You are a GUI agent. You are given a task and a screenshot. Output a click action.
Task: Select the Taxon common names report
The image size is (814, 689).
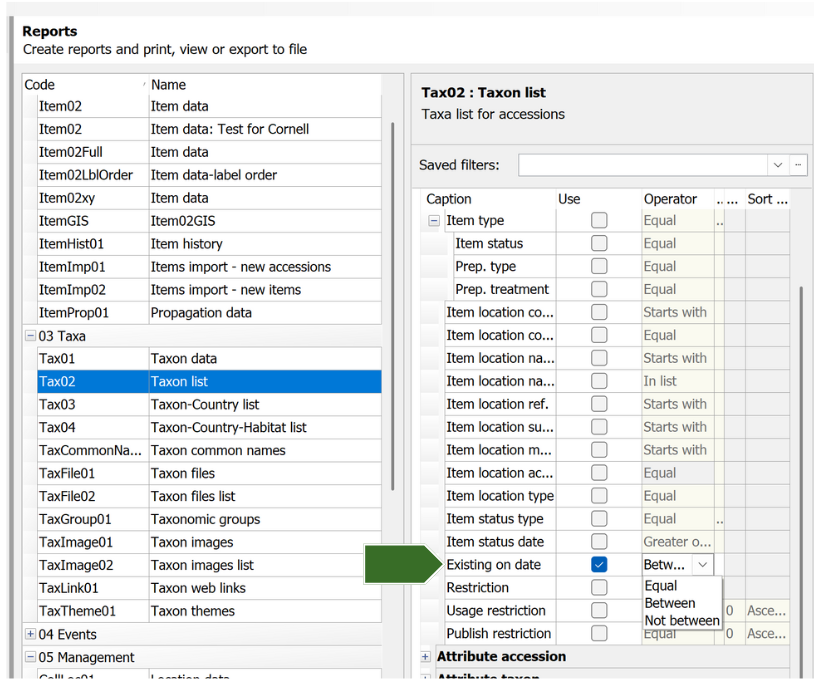(x=210, y=450)
